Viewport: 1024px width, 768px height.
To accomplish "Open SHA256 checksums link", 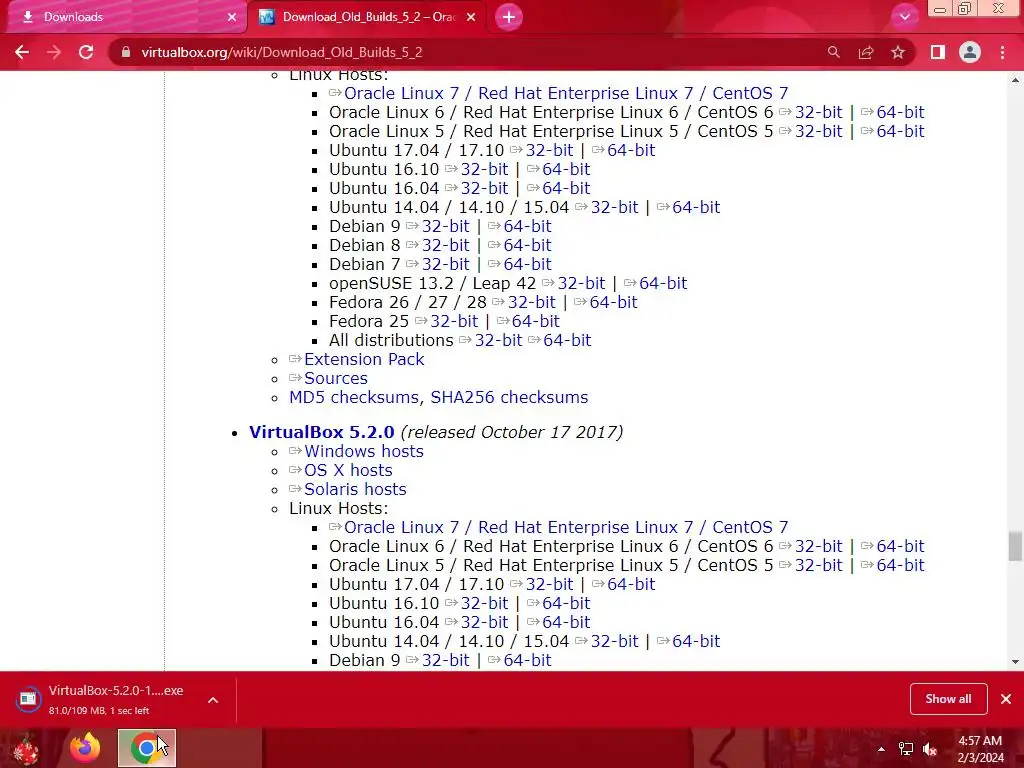I will click(509, 397).
